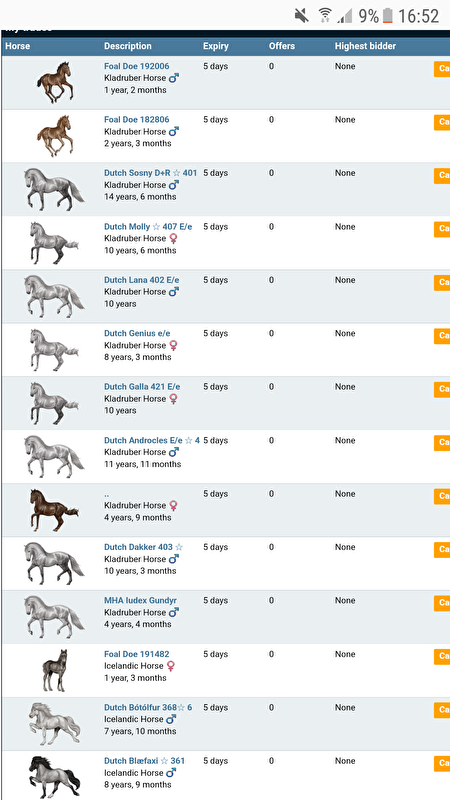Click the Offers column header
Screen dimensions: 450x800
point(282,46)
